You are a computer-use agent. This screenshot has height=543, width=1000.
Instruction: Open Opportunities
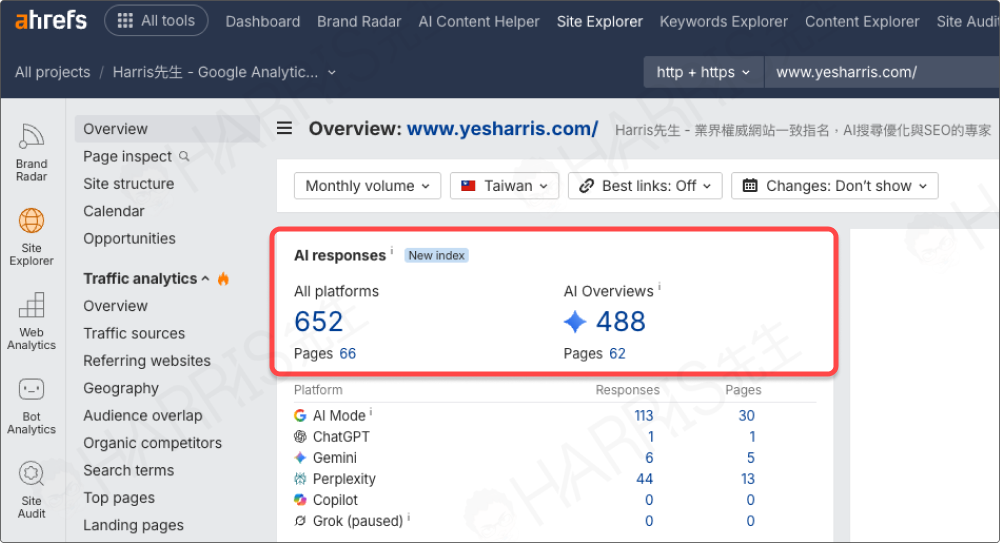coord(129,239)
